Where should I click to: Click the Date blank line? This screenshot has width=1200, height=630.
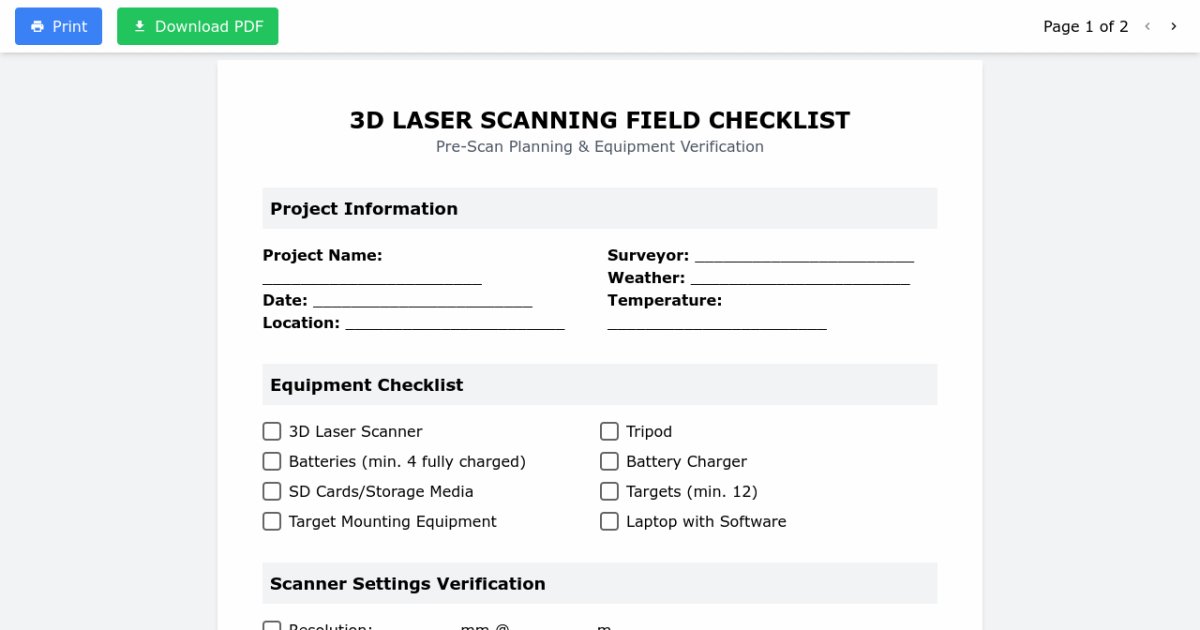click(422, 302)
